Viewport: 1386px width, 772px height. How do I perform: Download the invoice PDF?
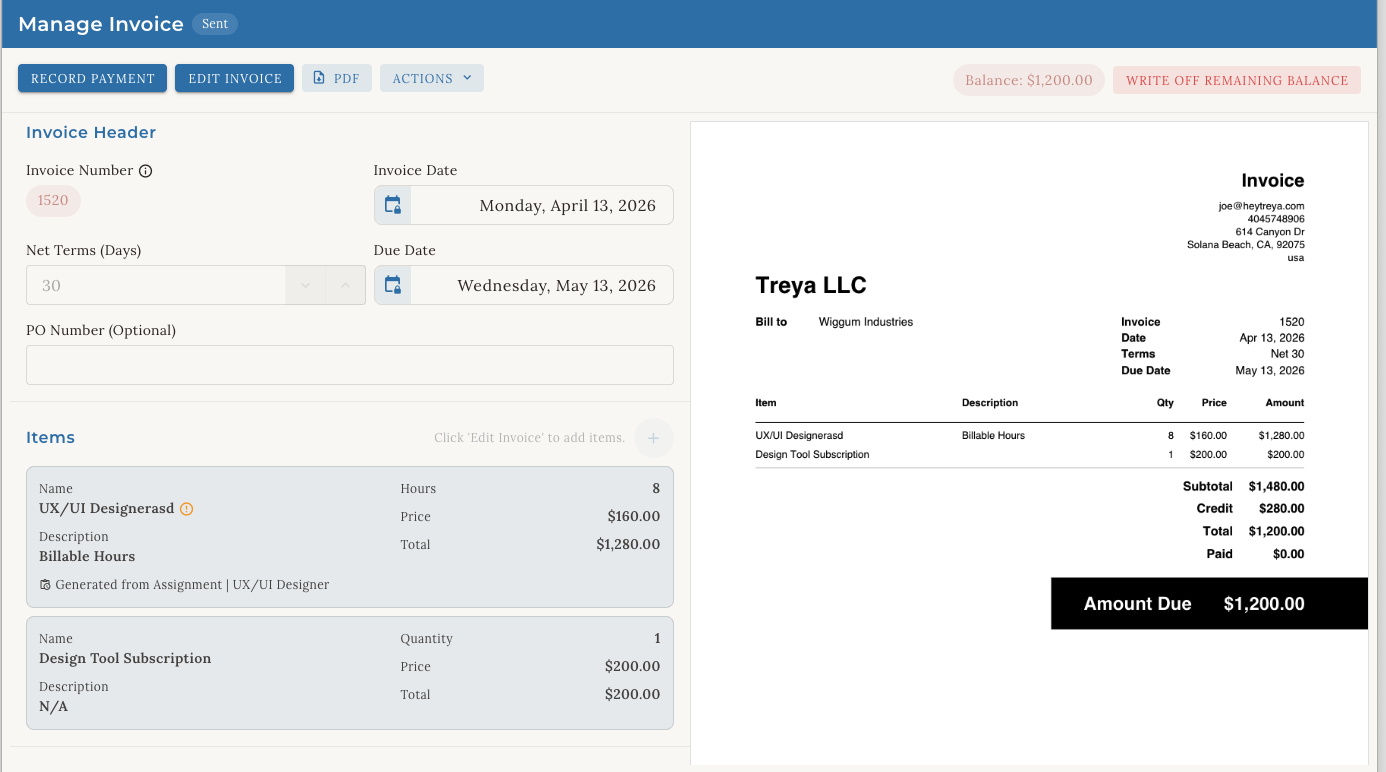coord(337,78)
